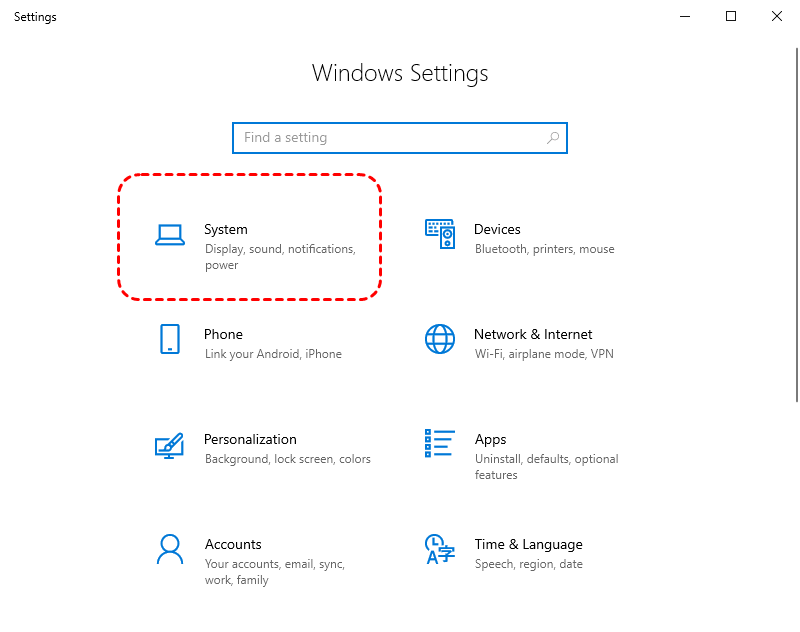The image size is (800, 632).
Task: Click the person silhouette Accounts icon
Action: (170, 549)
